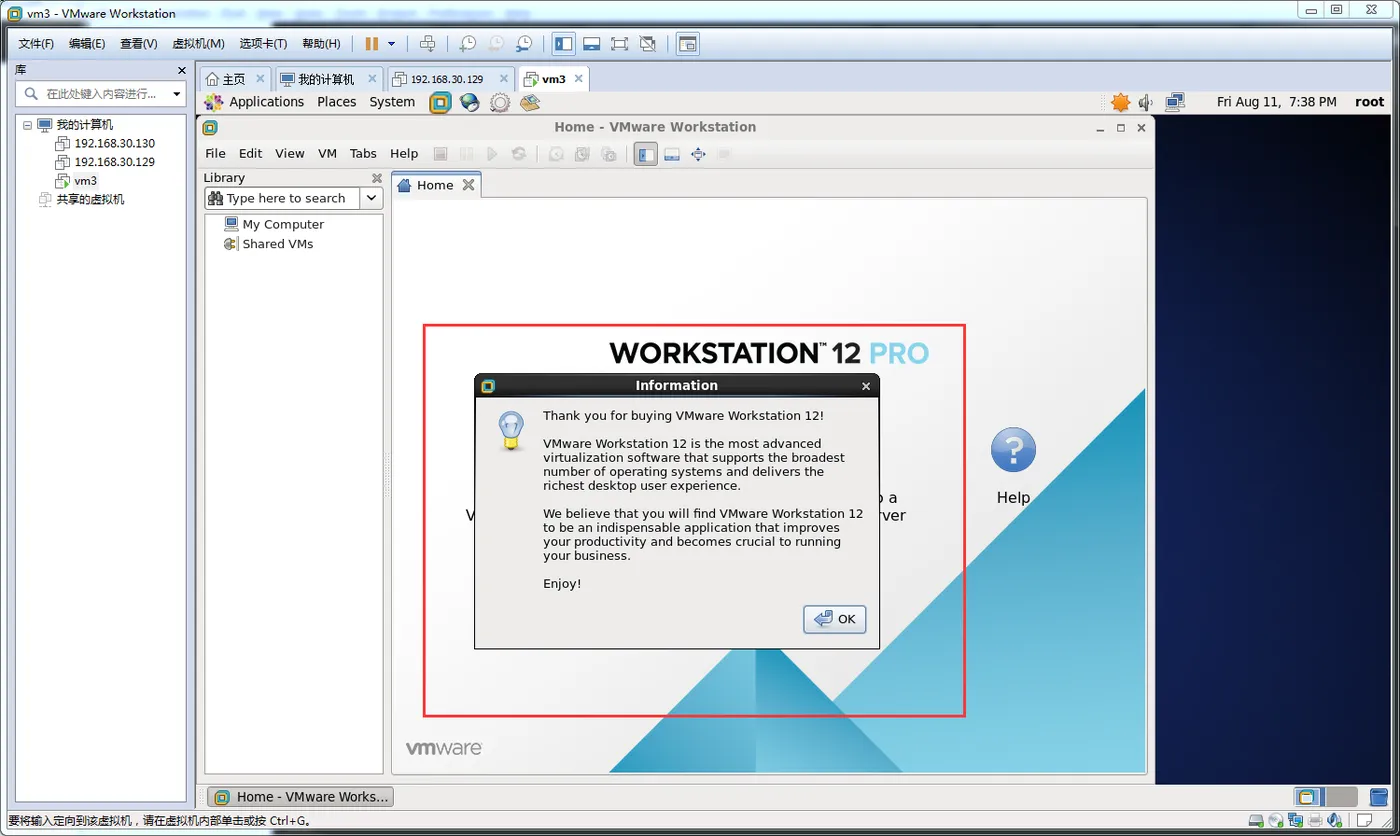1400x836 pixels.
Task: Click the console view icon in host toolbar
Action: point(687,44)
